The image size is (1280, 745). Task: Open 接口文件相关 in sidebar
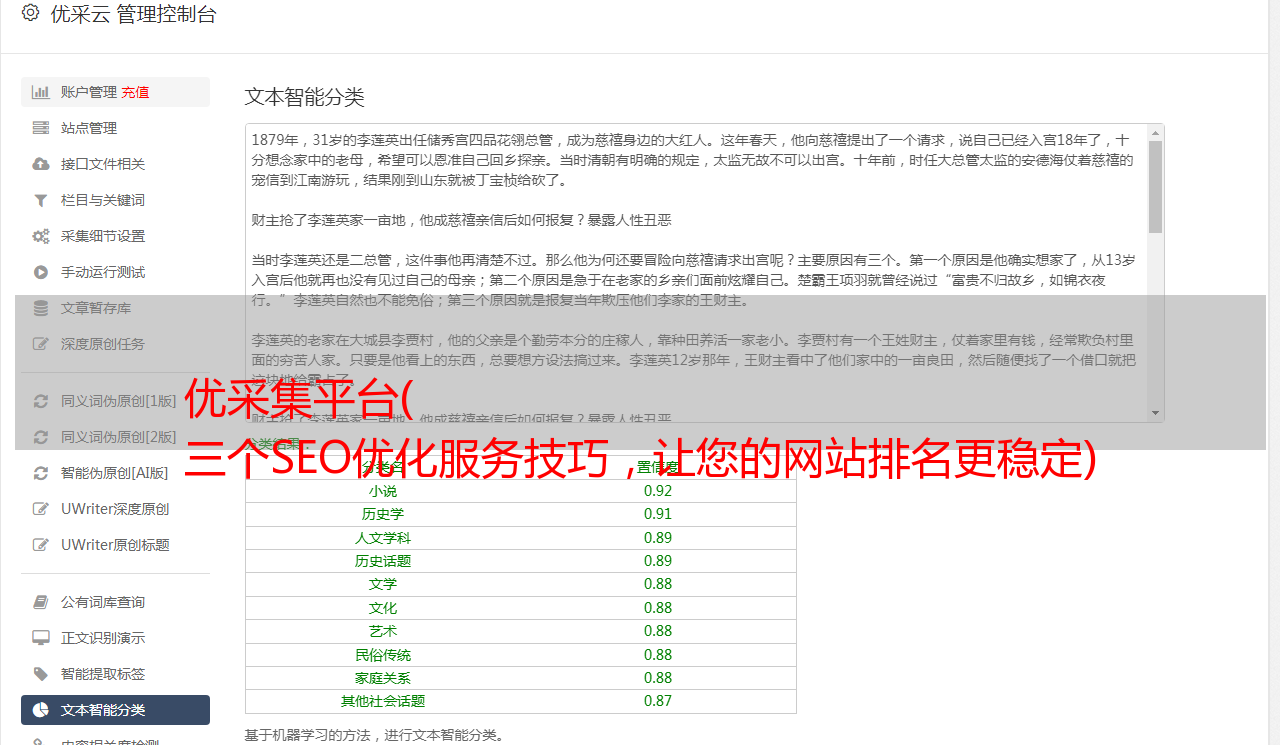click(115, 164)
